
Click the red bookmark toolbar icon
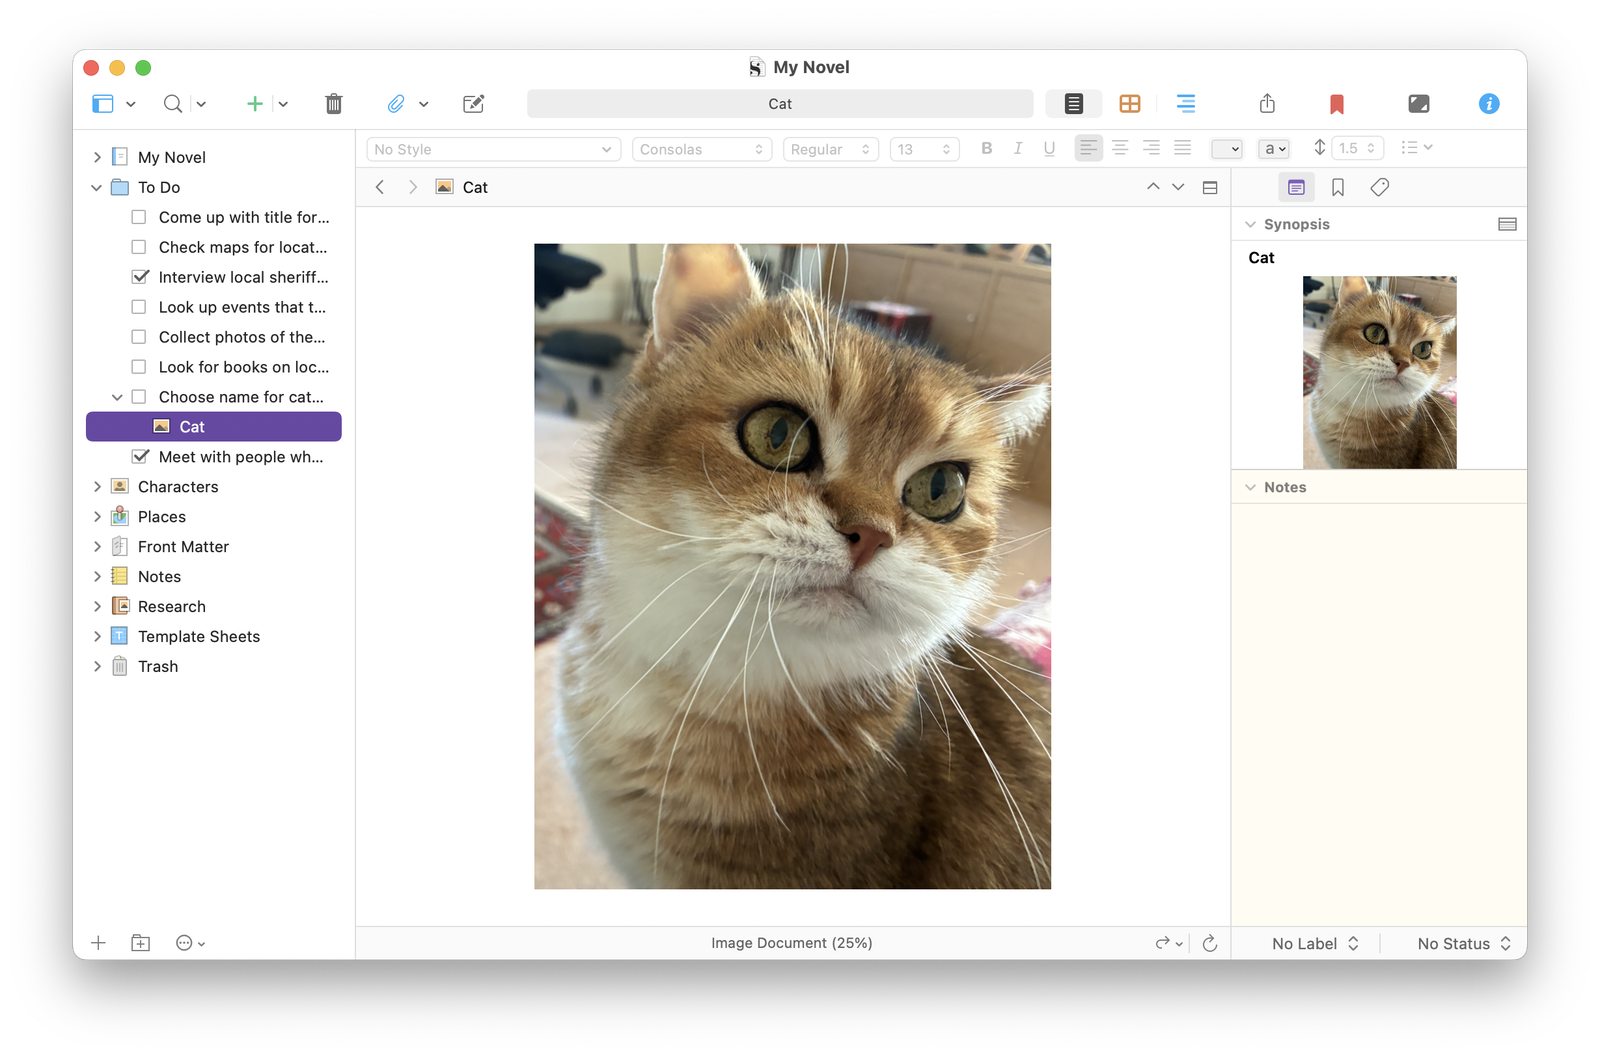[1336, 104]
